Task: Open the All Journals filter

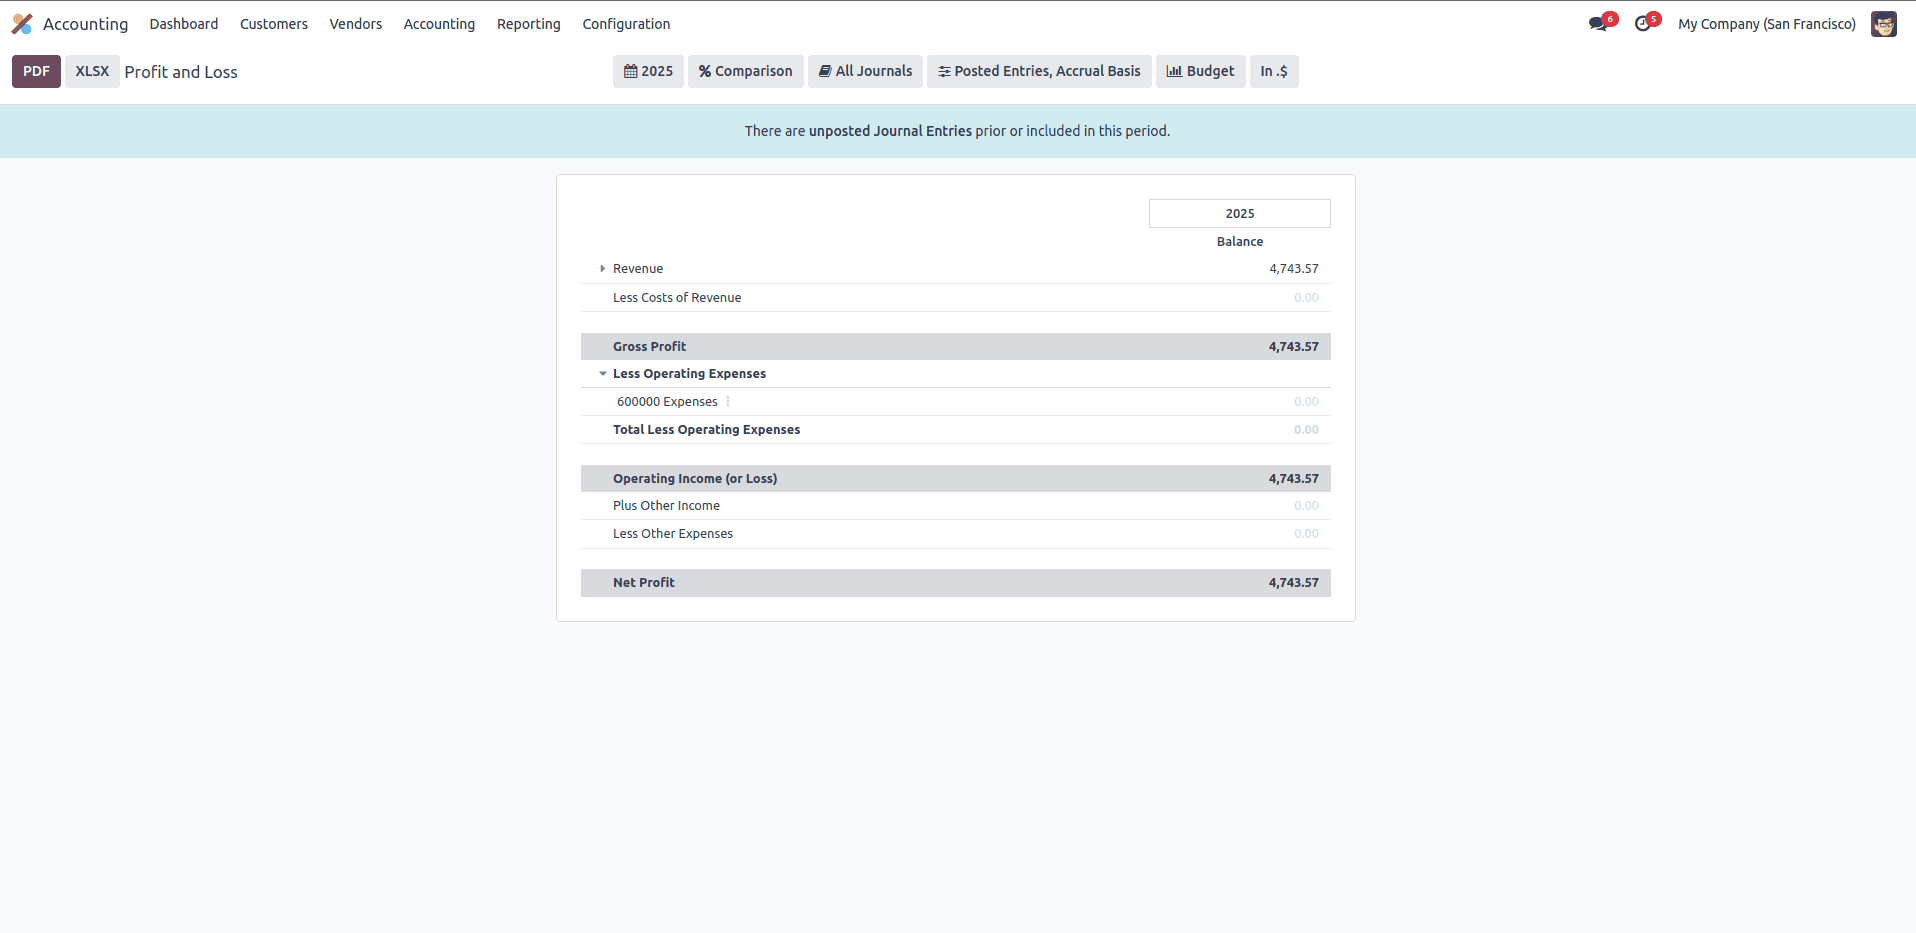Action: (865, 71)
